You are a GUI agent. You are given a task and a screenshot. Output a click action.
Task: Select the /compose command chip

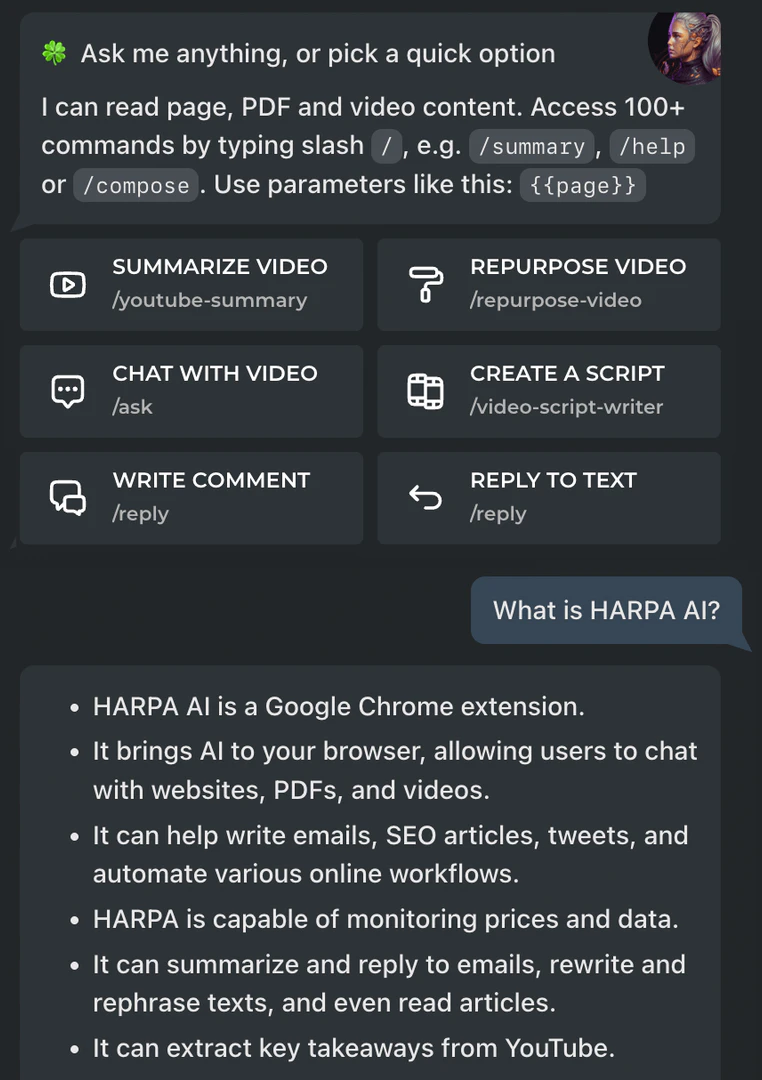pyautogui.click(x=136, y=185)
